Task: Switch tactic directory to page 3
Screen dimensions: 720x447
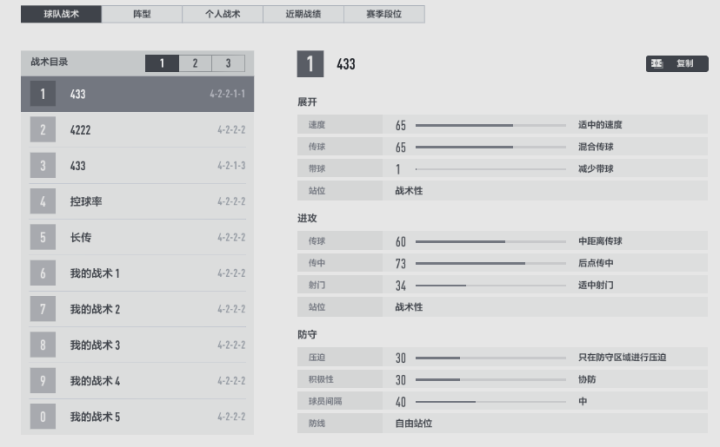Action: coord(228,63)
